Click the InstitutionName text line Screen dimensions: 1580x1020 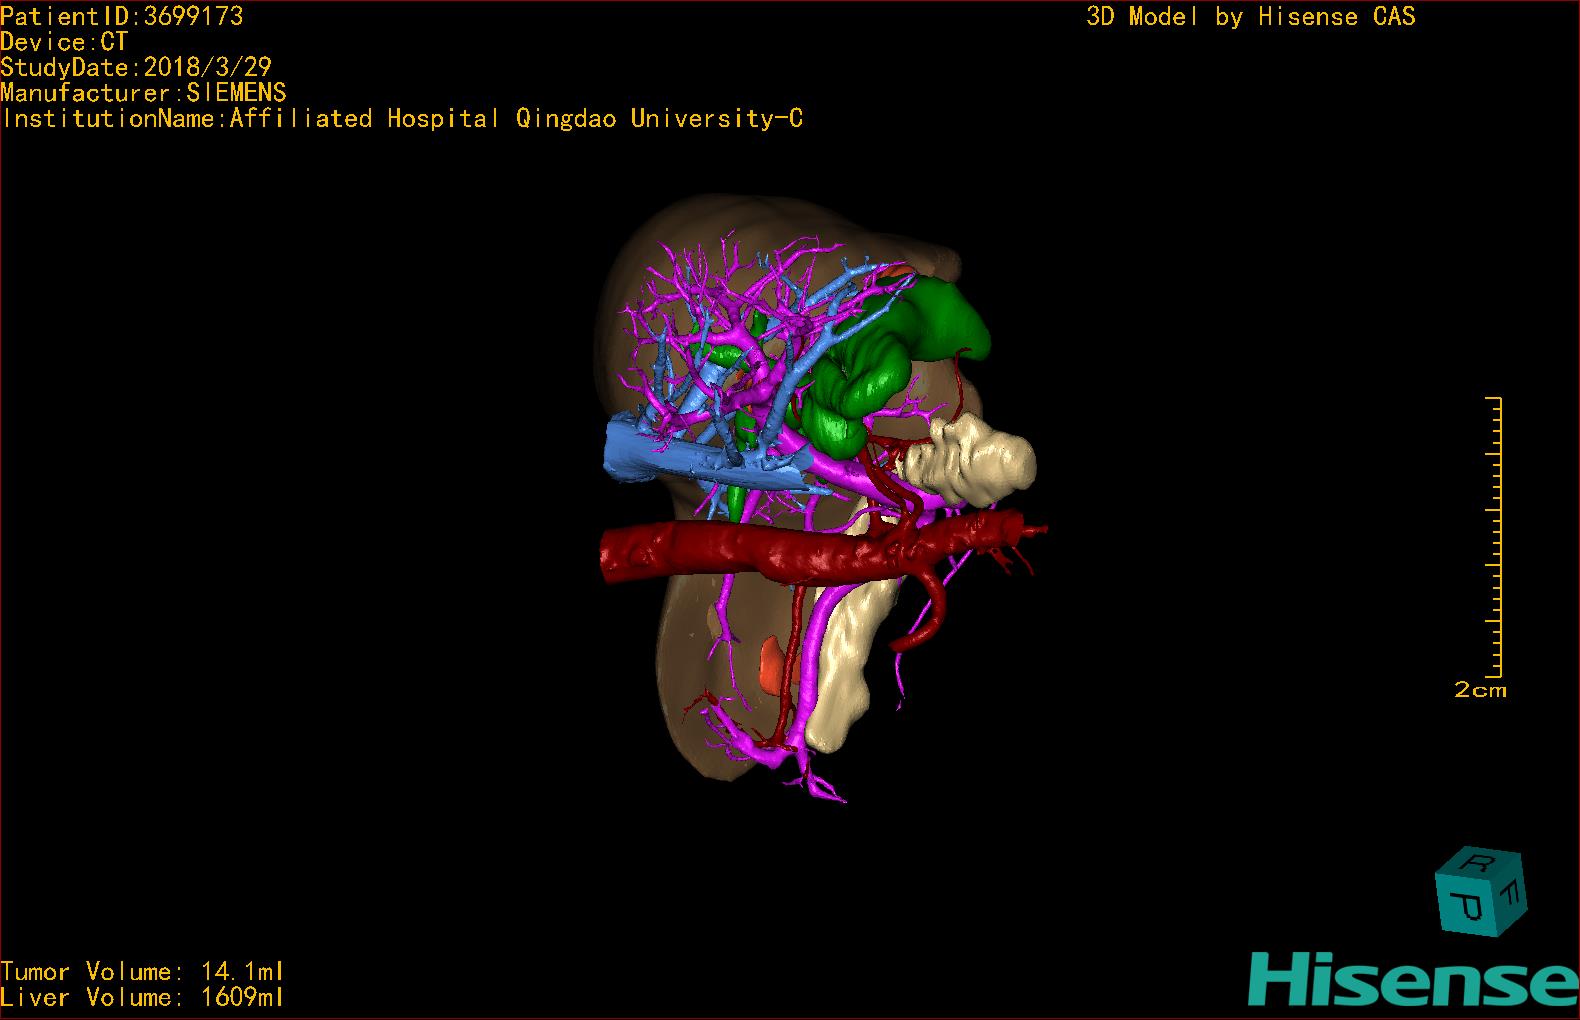(402, 119)
